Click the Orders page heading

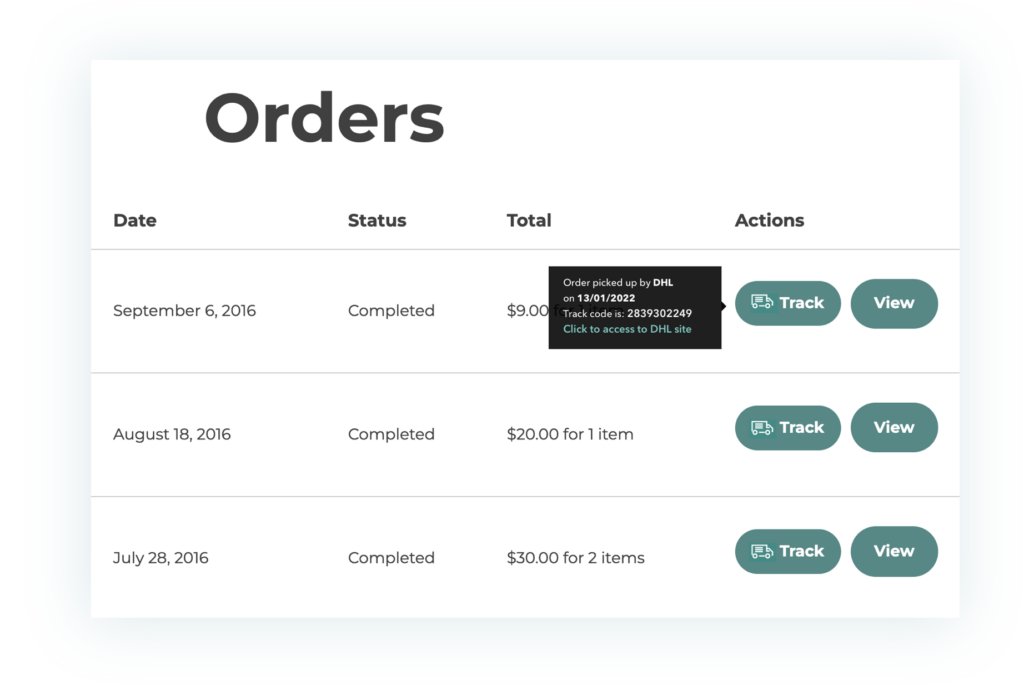pyautogui.click(x=324, y=119)
